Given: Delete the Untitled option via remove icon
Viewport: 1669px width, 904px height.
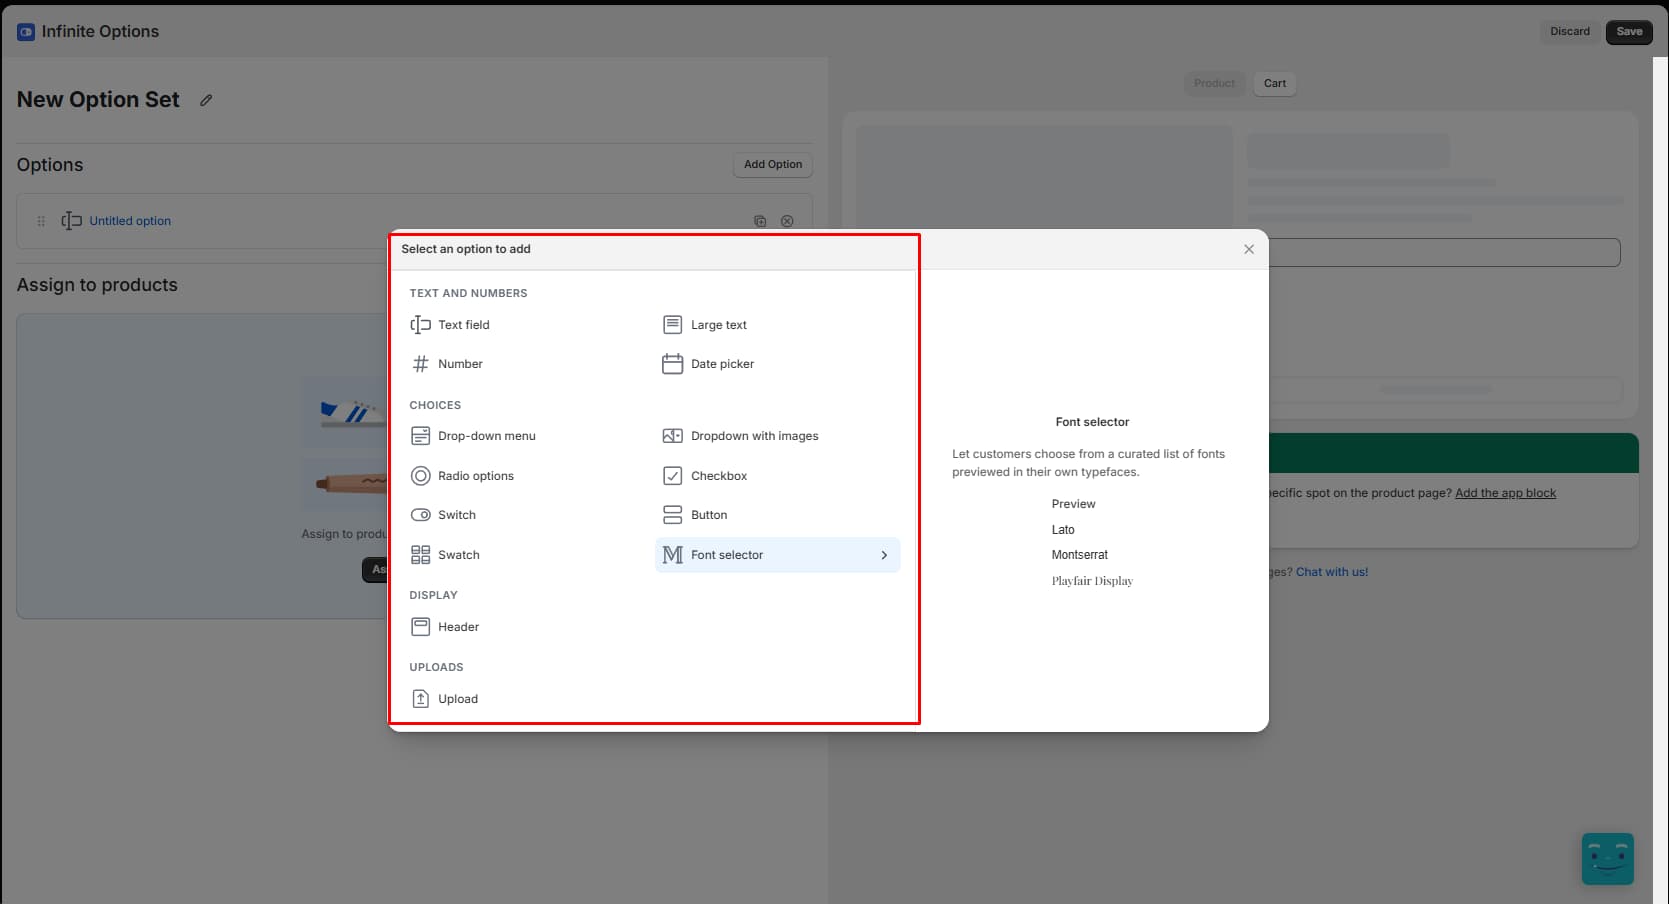Looking at the screenshot, I should 787,221.
